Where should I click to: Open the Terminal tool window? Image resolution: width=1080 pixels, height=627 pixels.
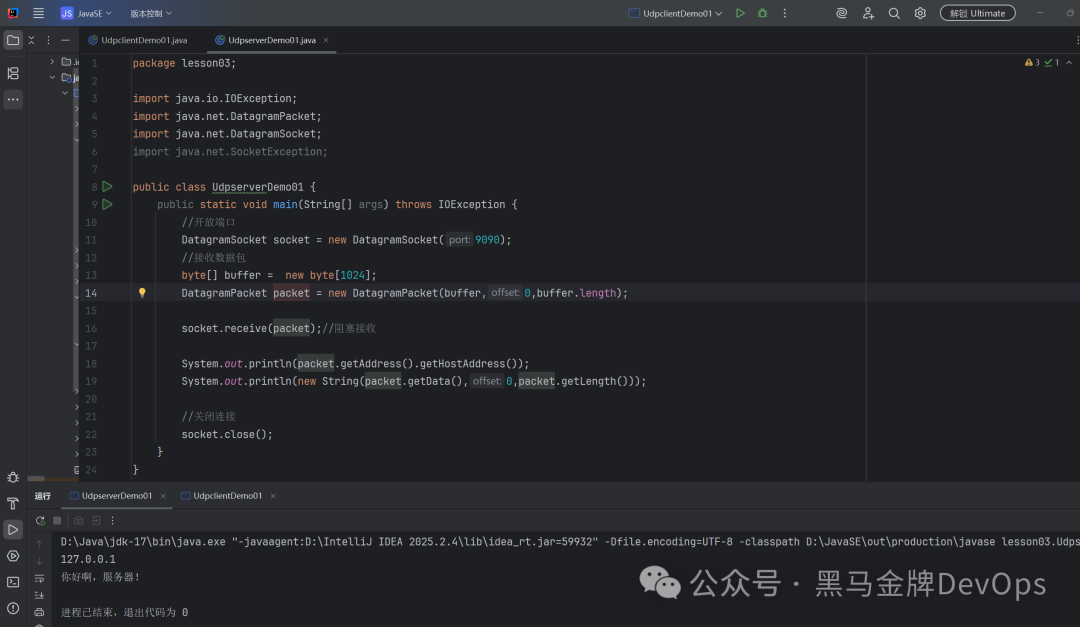click(x=12, y=581)
